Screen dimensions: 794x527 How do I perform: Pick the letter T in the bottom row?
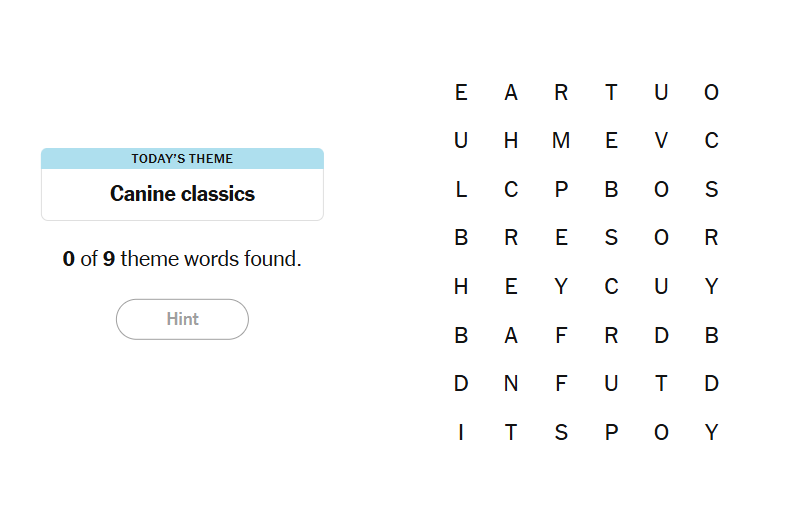click(511, 433)
